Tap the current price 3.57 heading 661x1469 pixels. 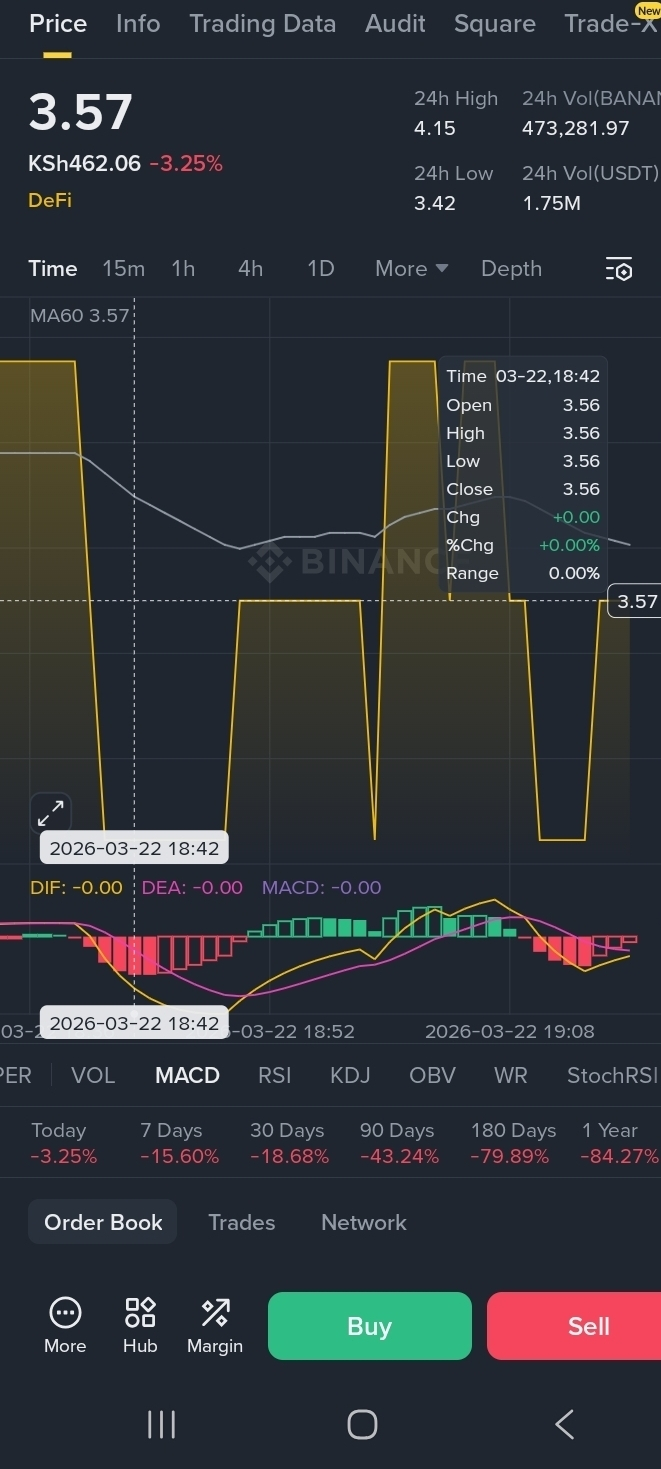point(80,112)
